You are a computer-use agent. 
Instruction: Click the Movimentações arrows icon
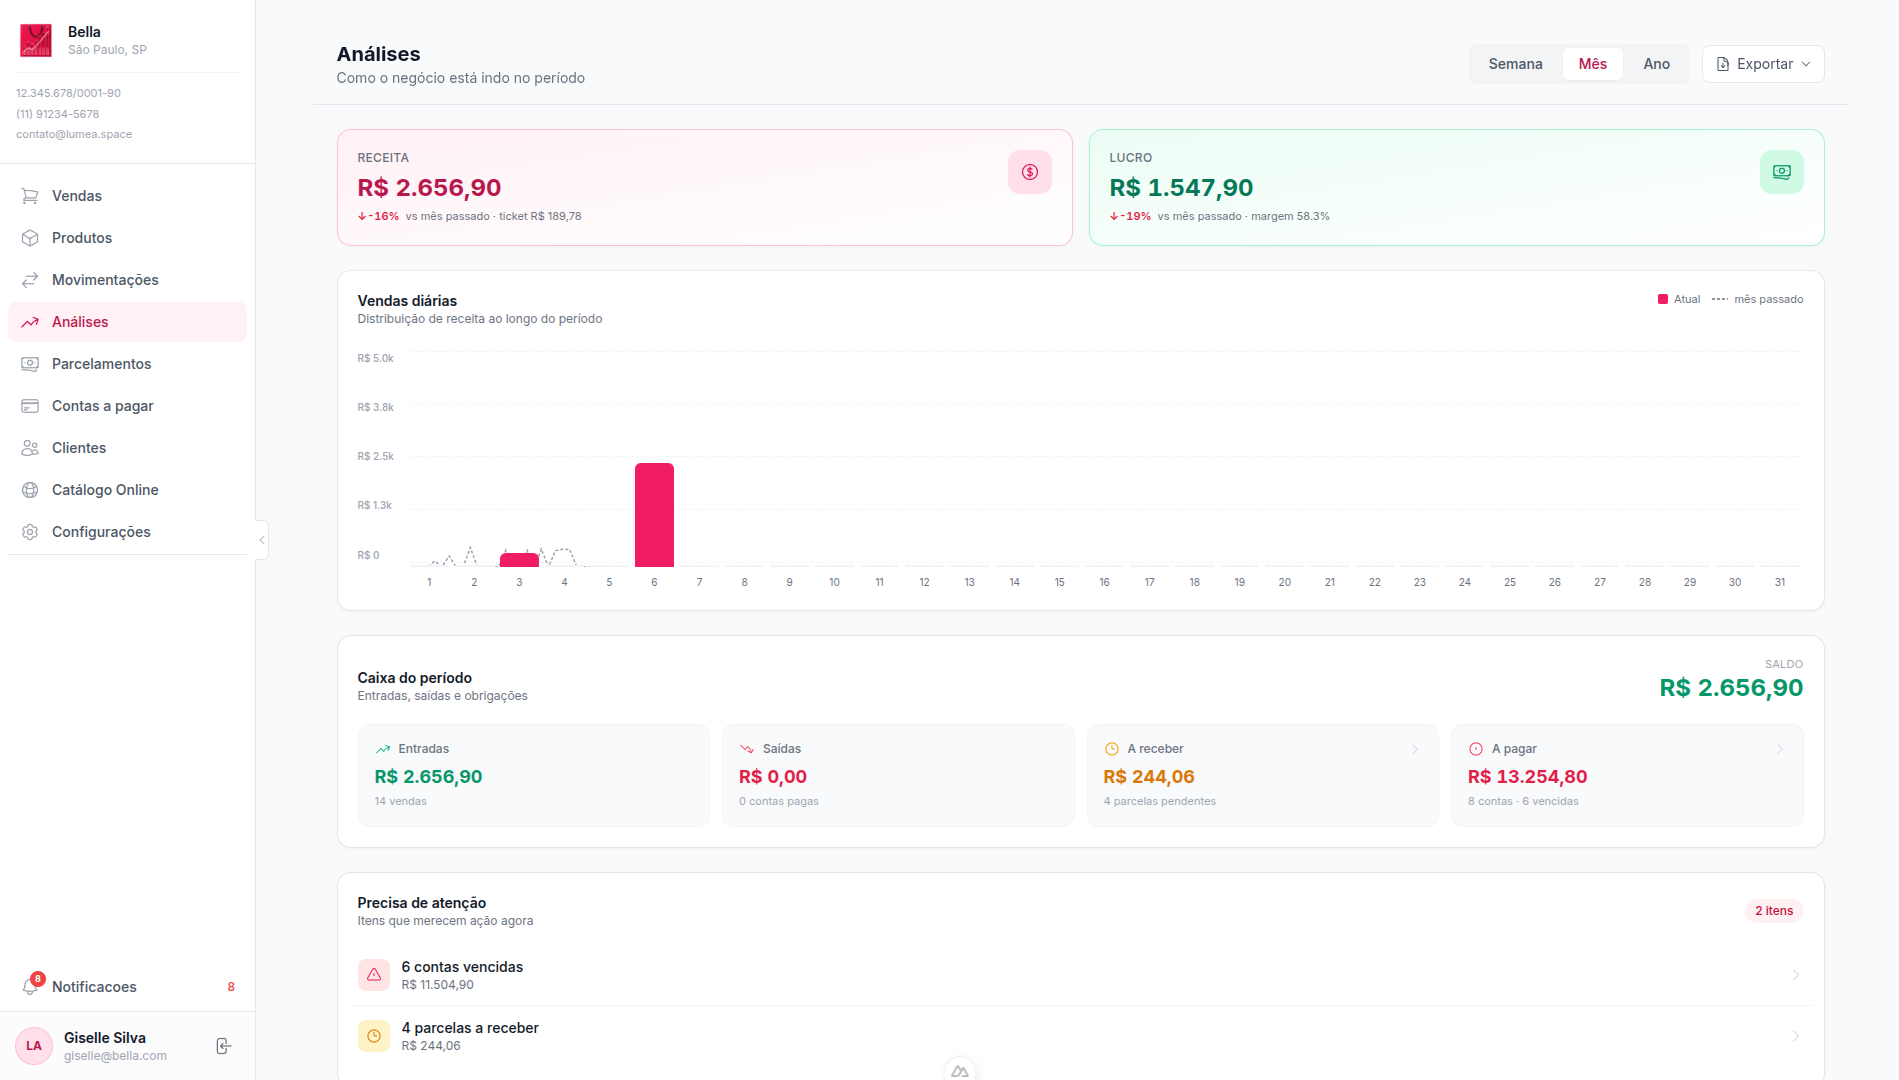click(30, 280)
